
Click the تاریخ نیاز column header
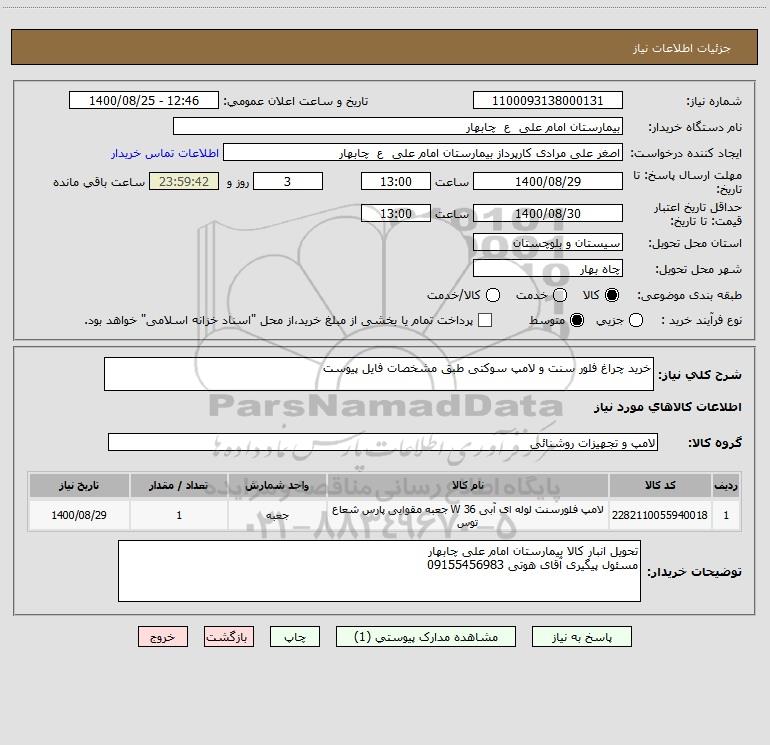(79, 485)
